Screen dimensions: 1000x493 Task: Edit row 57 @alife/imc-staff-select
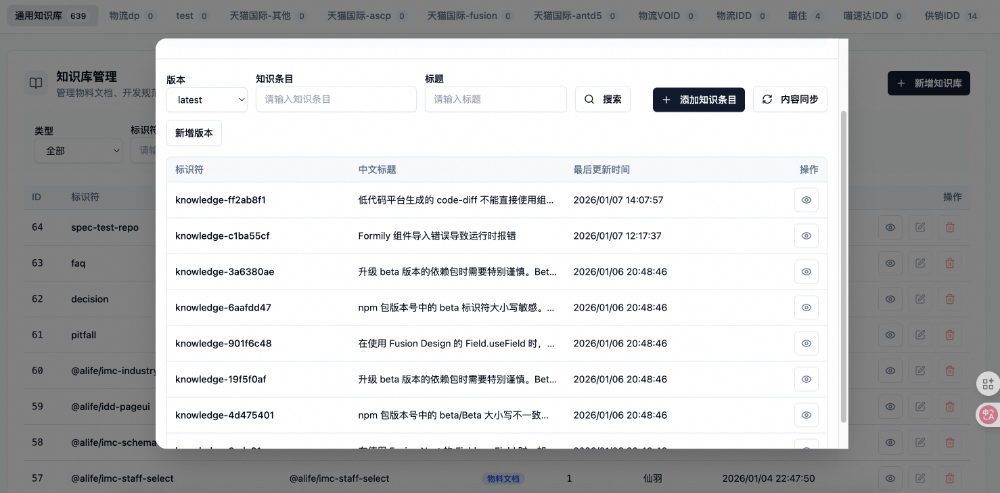(920, 478)
